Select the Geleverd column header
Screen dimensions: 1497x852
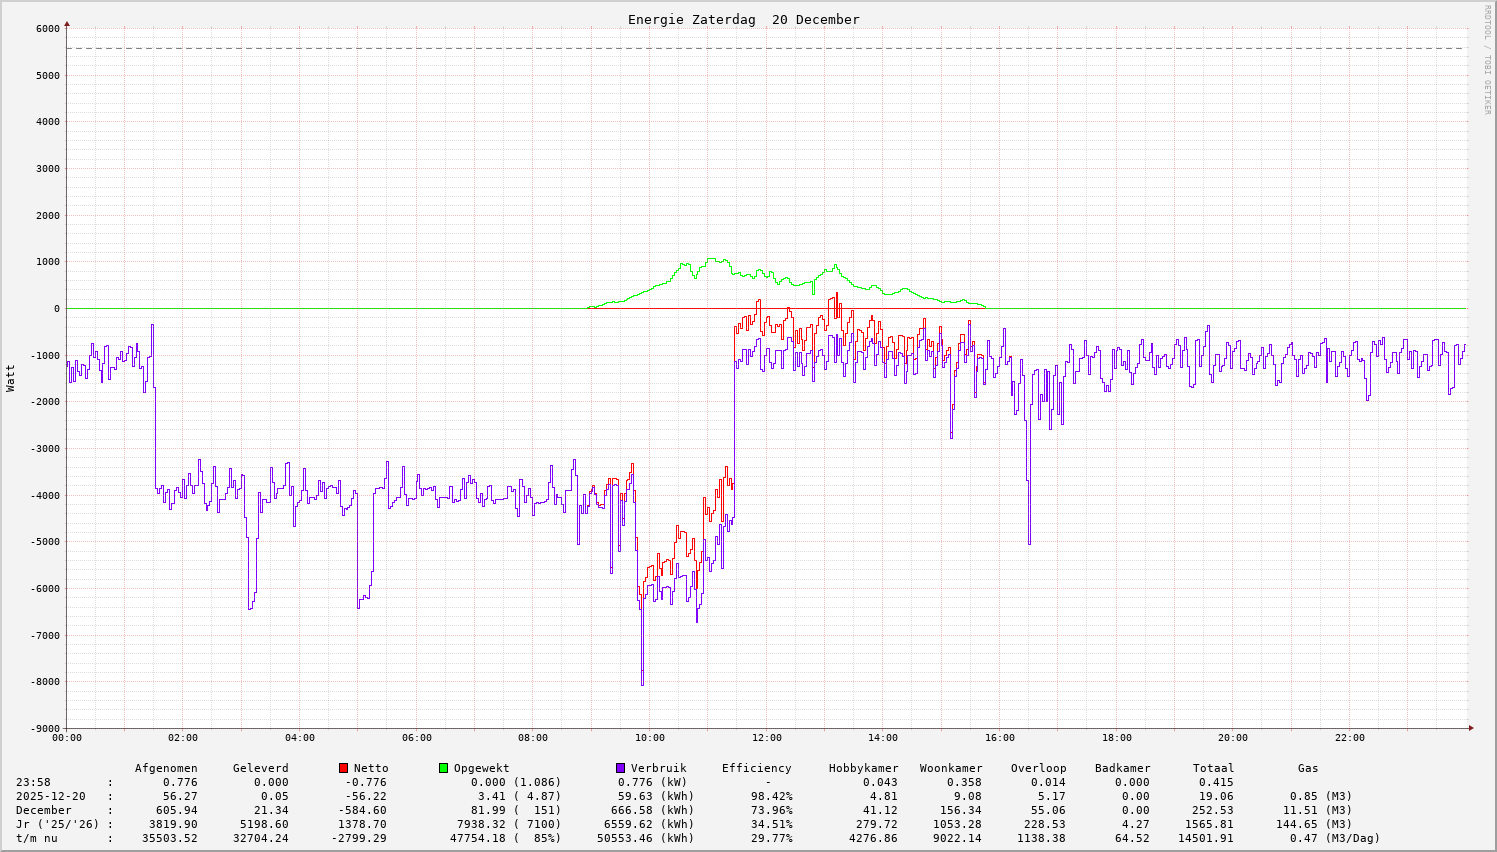[260, 768]
